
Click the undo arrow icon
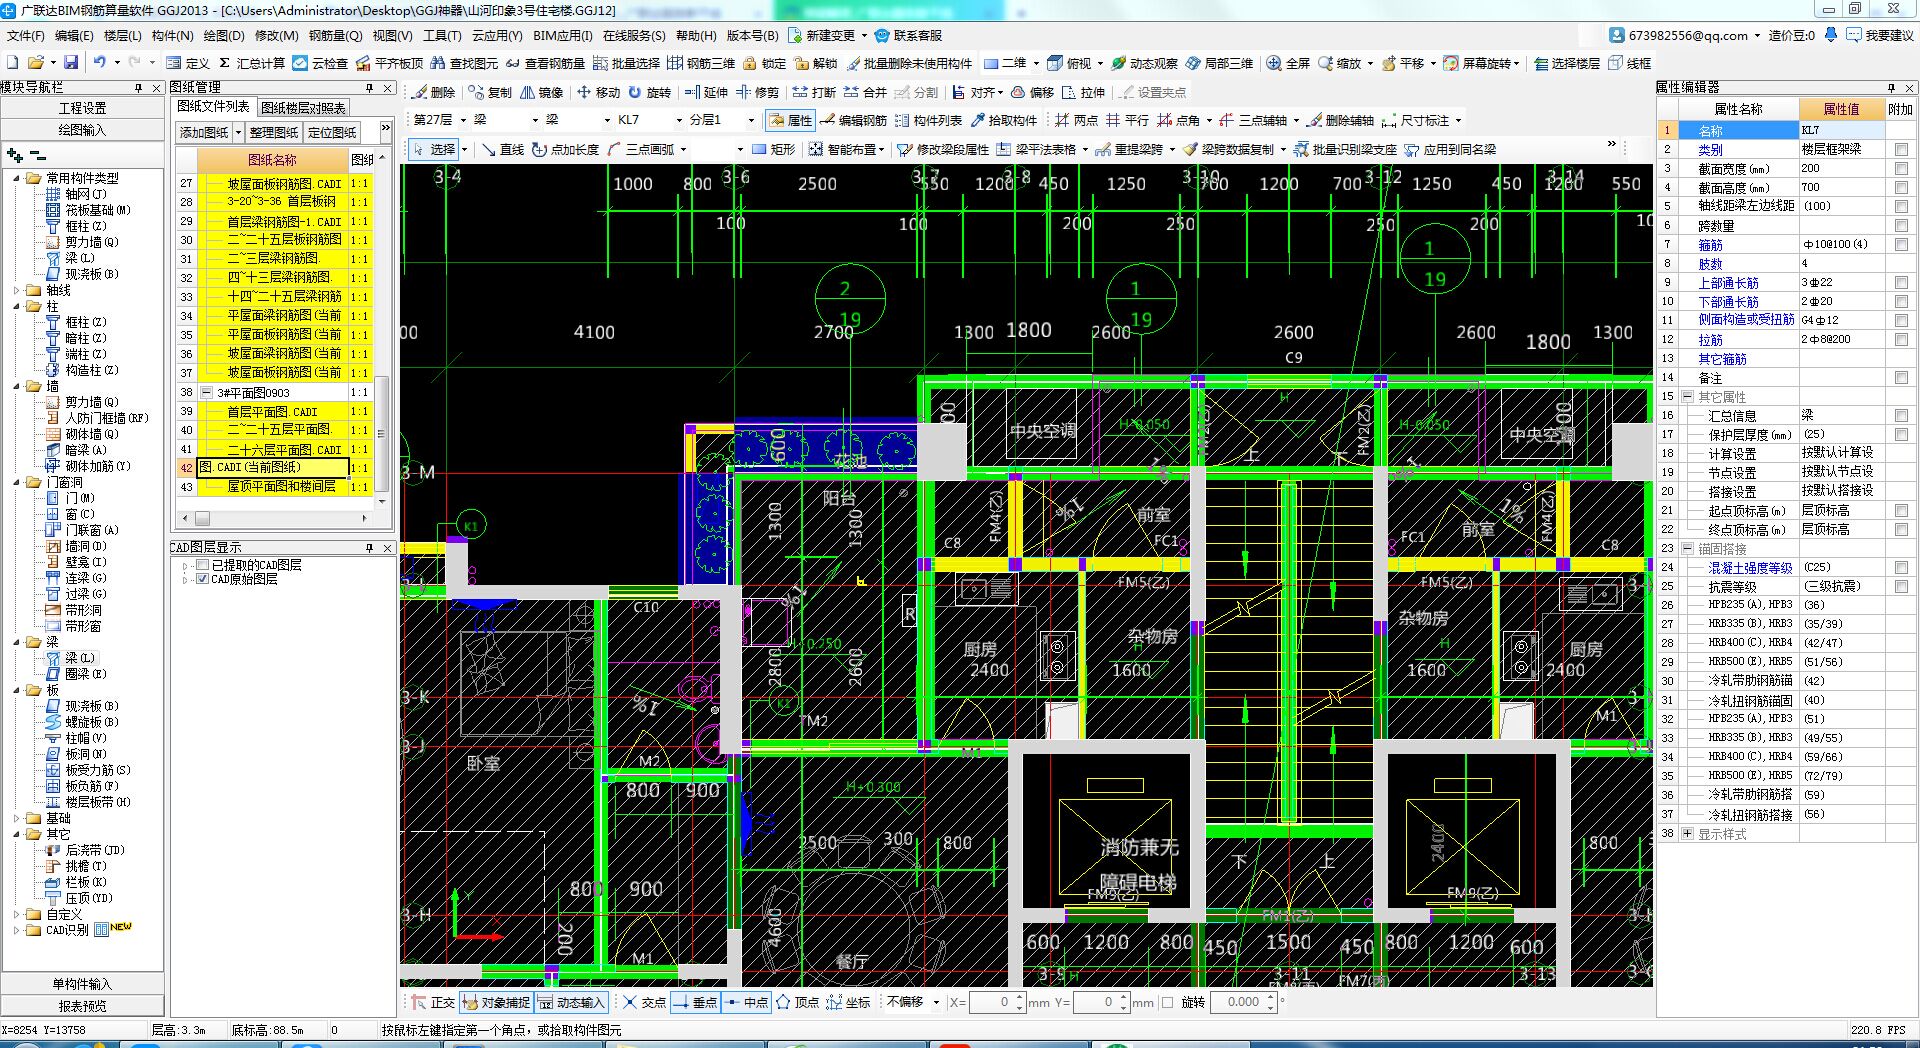pos(99,63)
